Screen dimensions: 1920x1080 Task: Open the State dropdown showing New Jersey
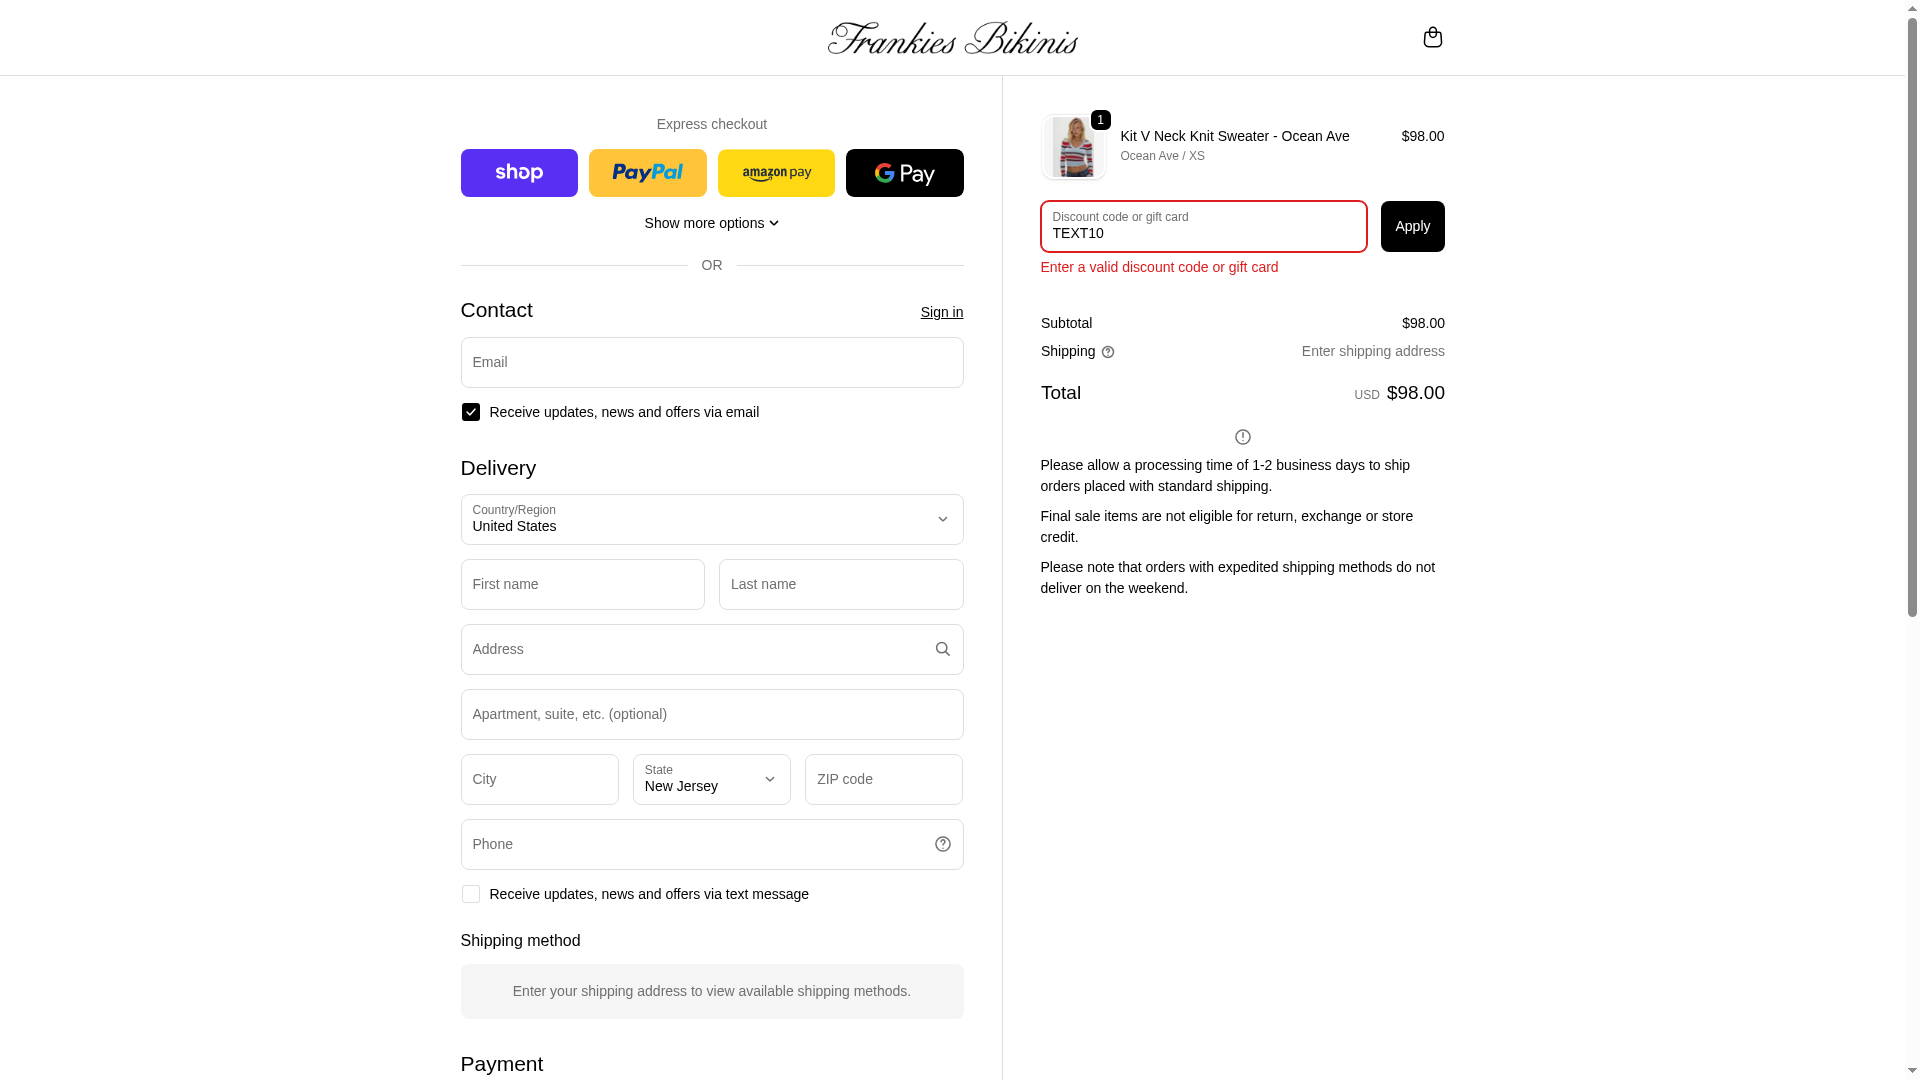pyautogui.click(x=712, y=779)
